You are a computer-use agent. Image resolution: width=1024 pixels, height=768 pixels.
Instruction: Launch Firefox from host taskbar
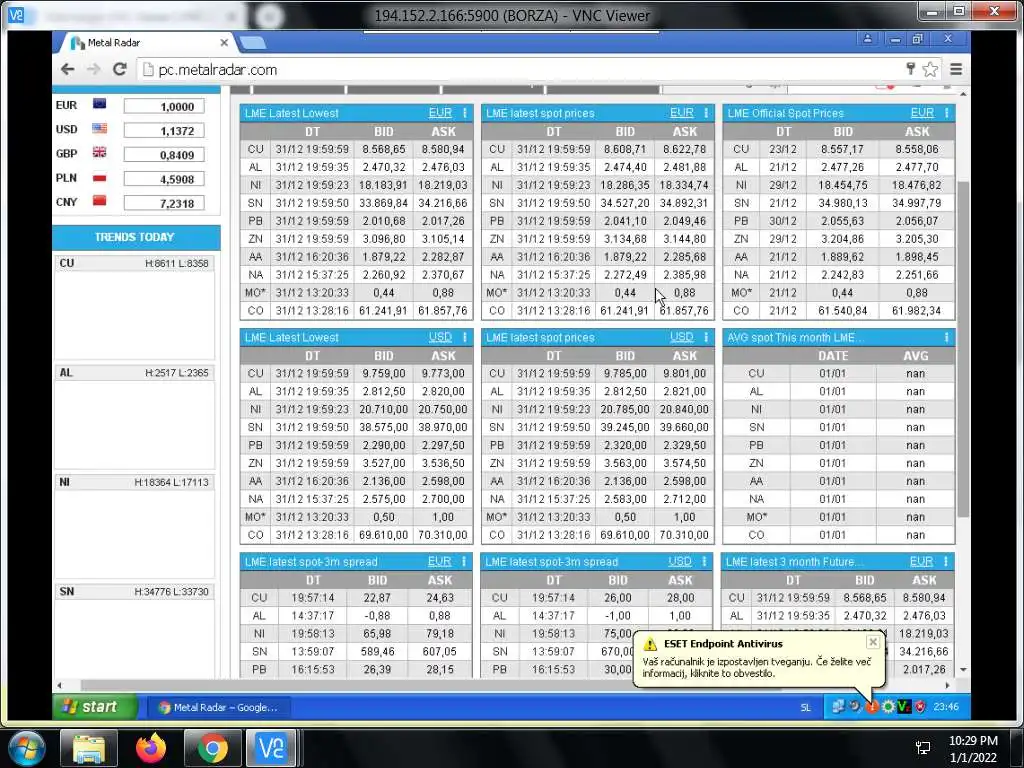pyautogui.click(x=151, y=748)
